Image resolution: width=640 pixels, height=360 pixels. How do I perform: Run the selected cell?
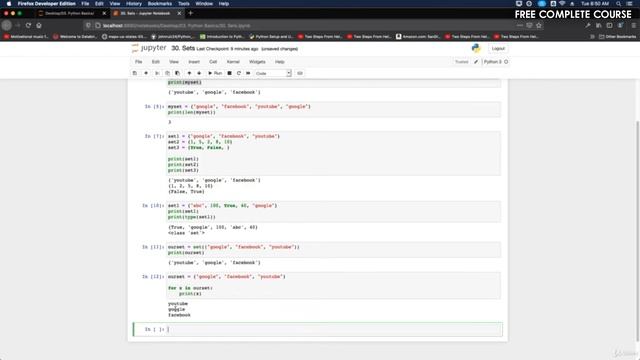(x=215, y=73)
